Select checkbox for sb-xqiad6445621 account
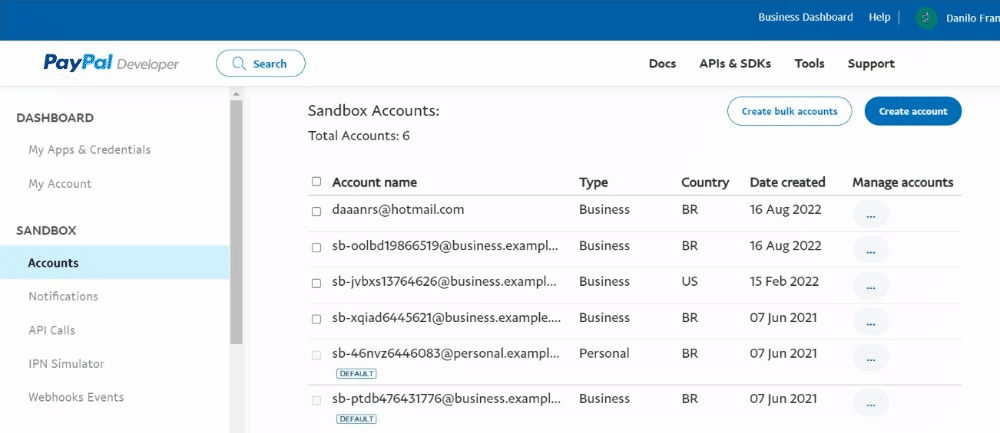1000x433 pixels. [x=316, y=319]
